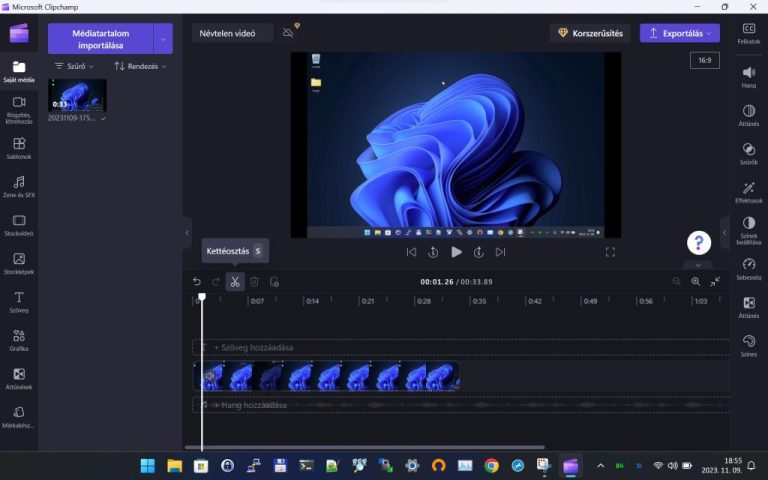
Task: Open the Áttűnések transitions sidebar panel
Action: pyautogui.click(x=19, y=379)
